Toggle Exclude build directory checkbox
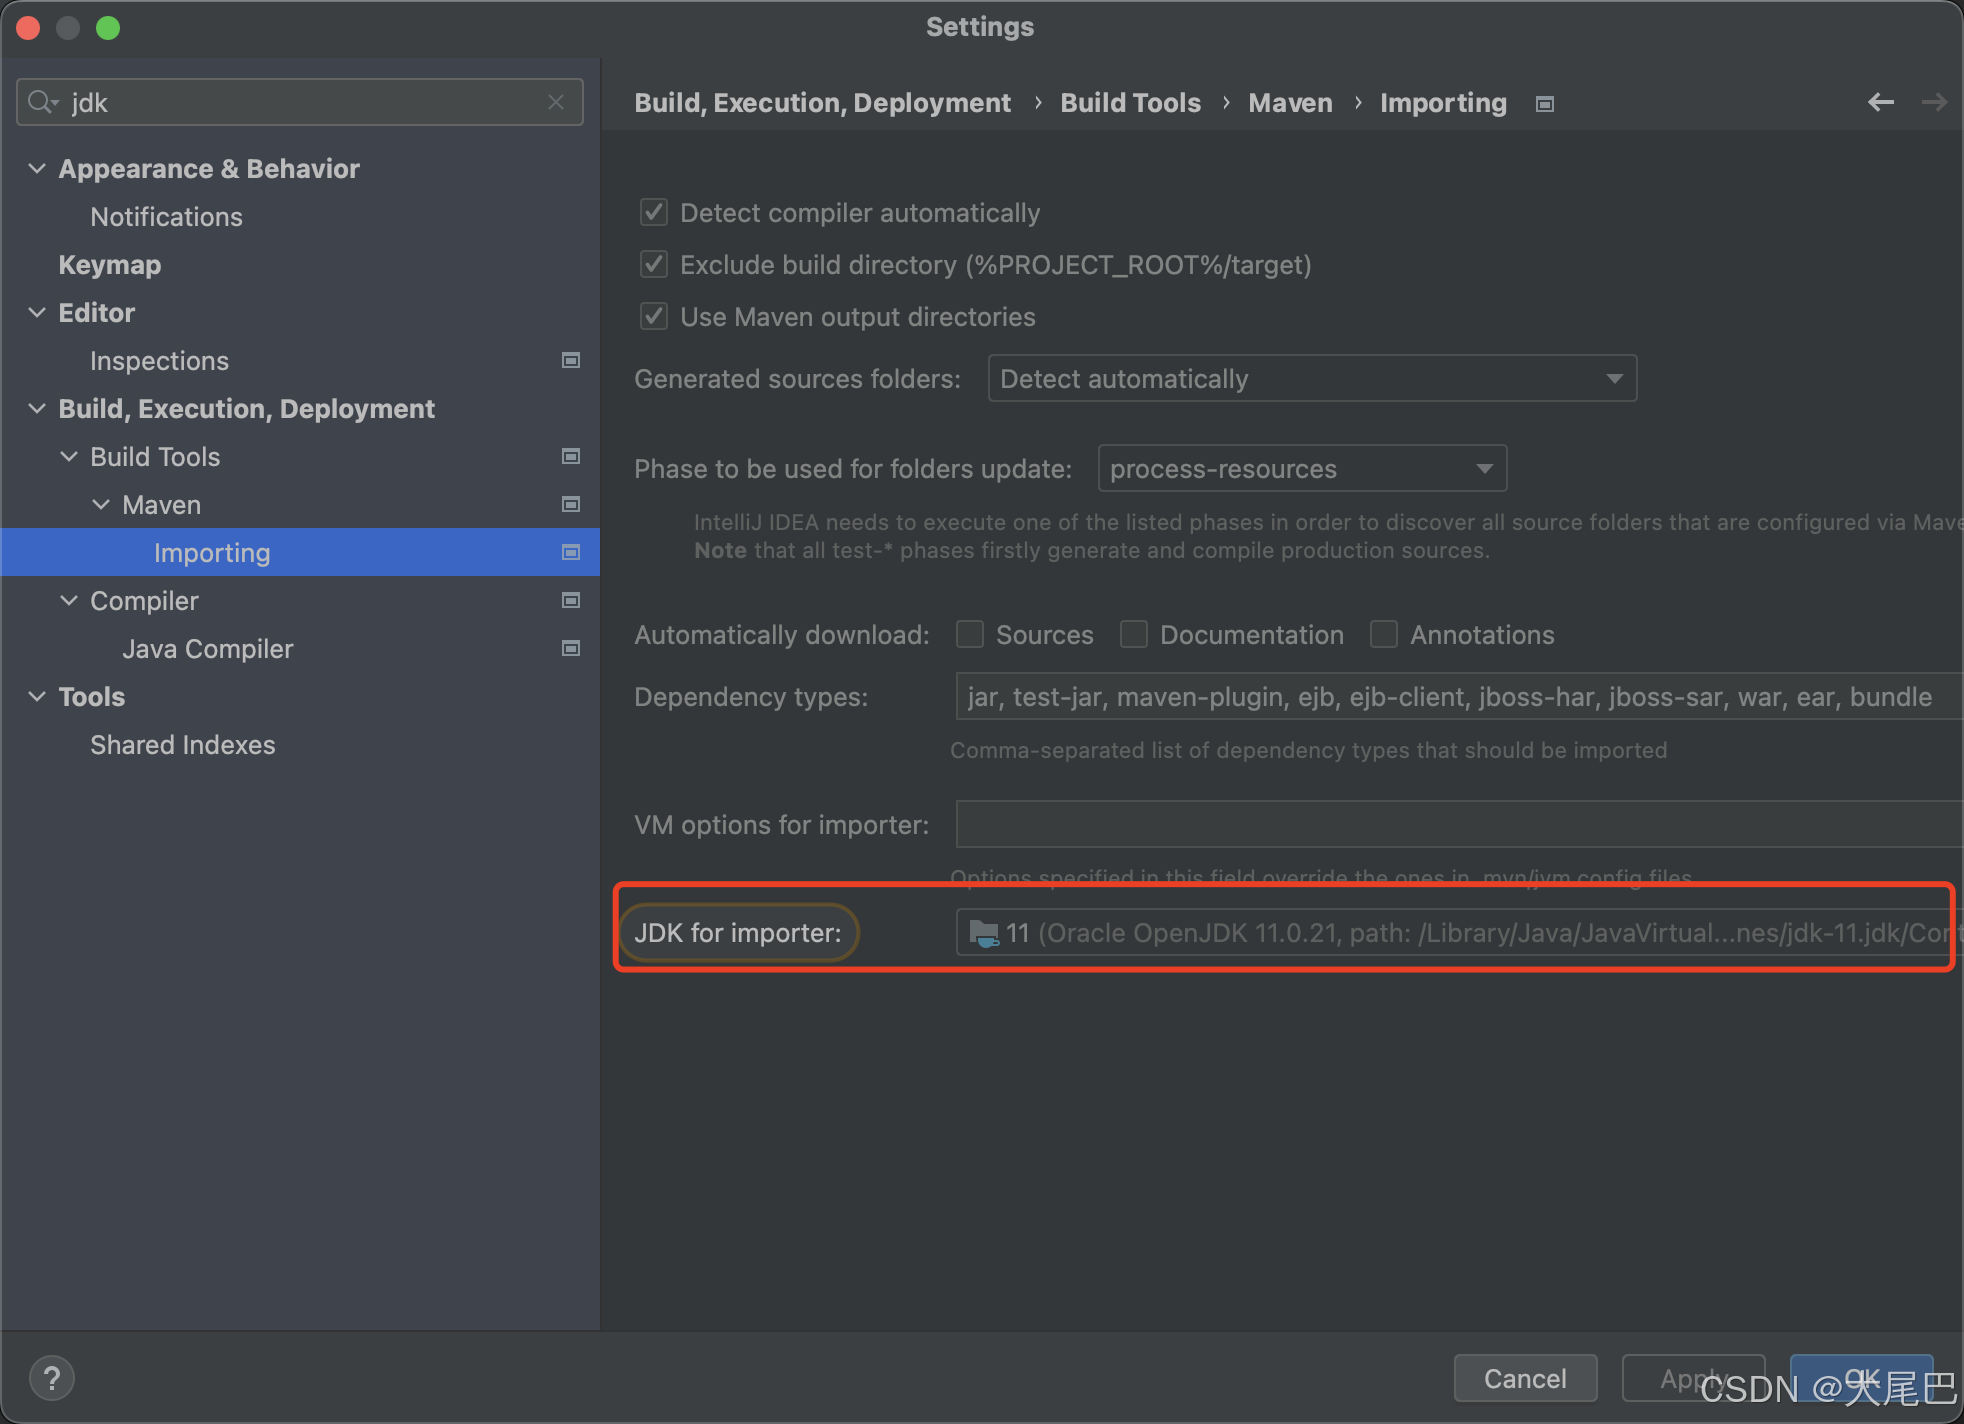Viewport: 1964px width, 1424px height. tap(654, 264)
